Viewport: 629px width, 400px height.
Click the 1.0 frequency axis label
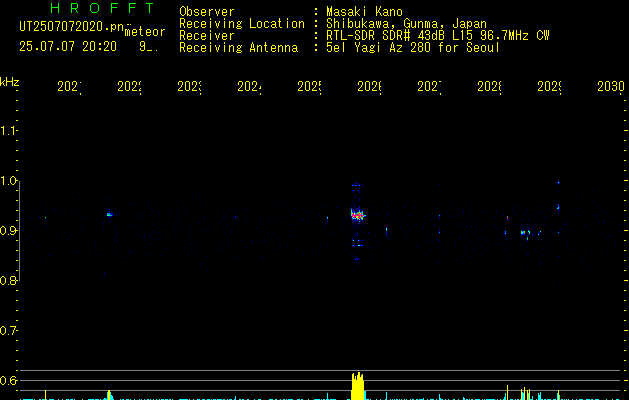point(8,181)
